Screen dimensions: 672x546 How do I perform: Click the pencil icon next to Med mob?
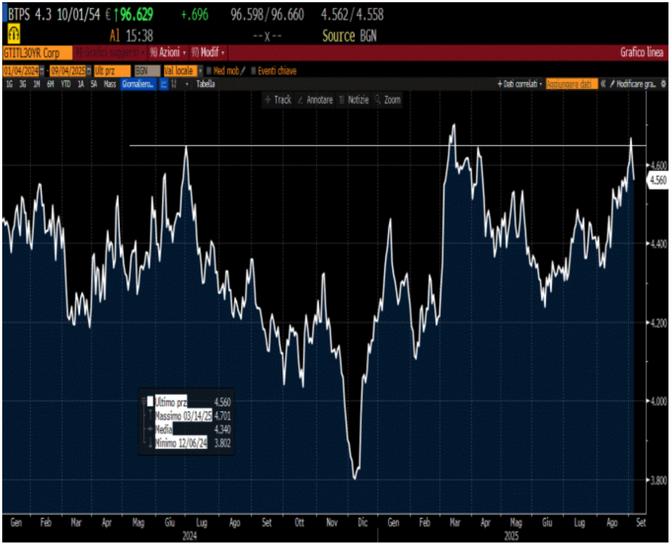point(244,70)
